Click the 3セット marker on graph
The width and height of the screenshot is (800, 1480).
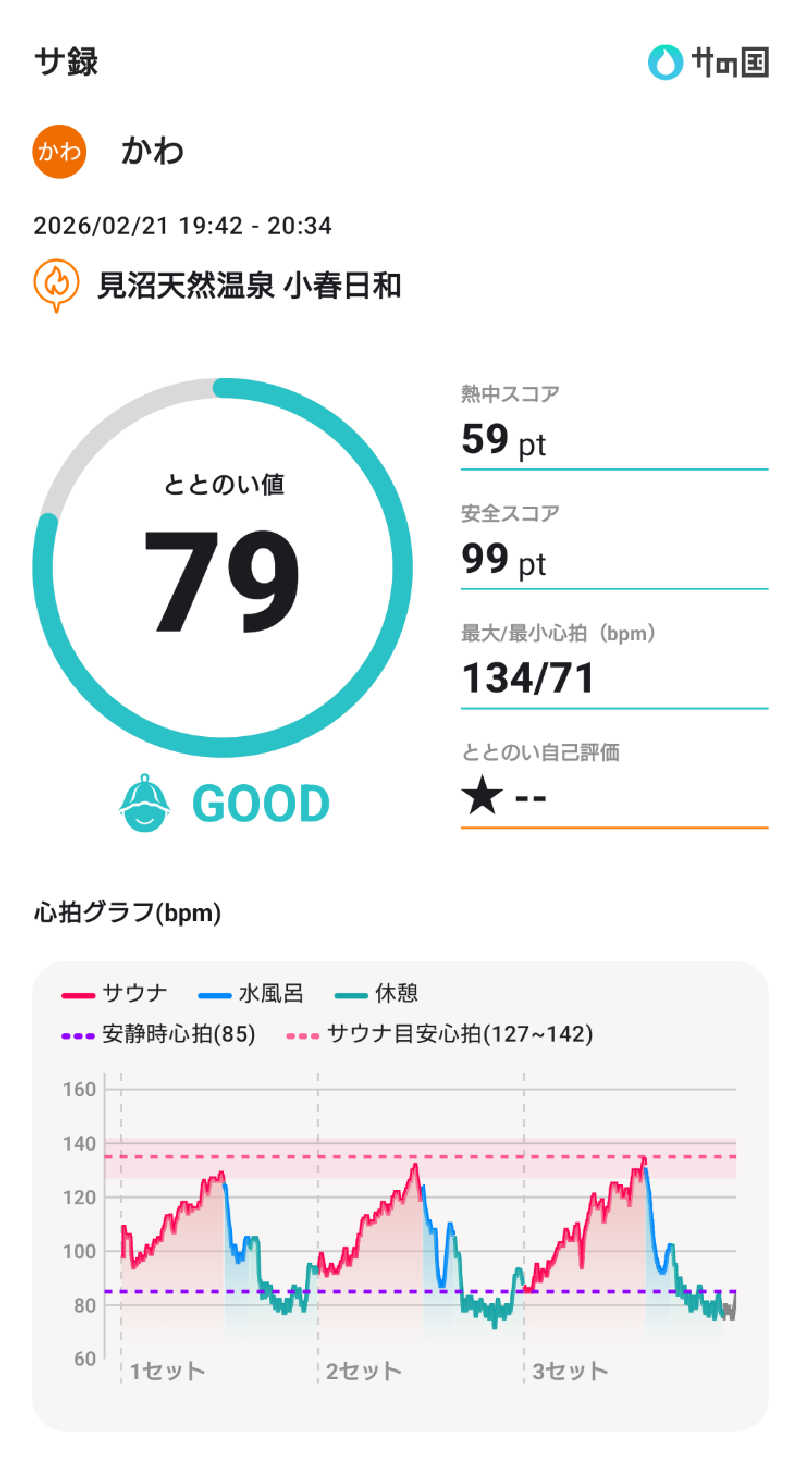tap(569, 1369)
